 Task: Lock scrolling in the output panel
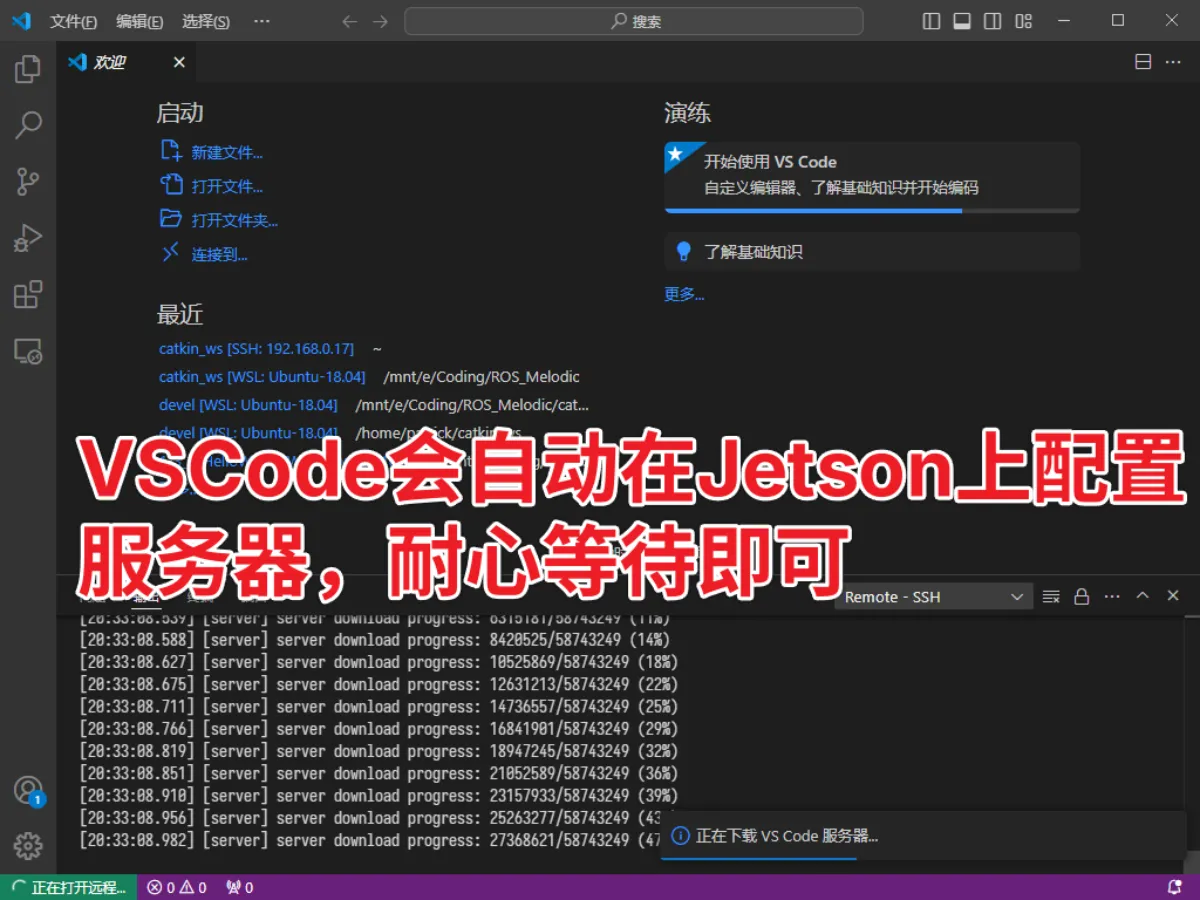tap(1081, 596)
